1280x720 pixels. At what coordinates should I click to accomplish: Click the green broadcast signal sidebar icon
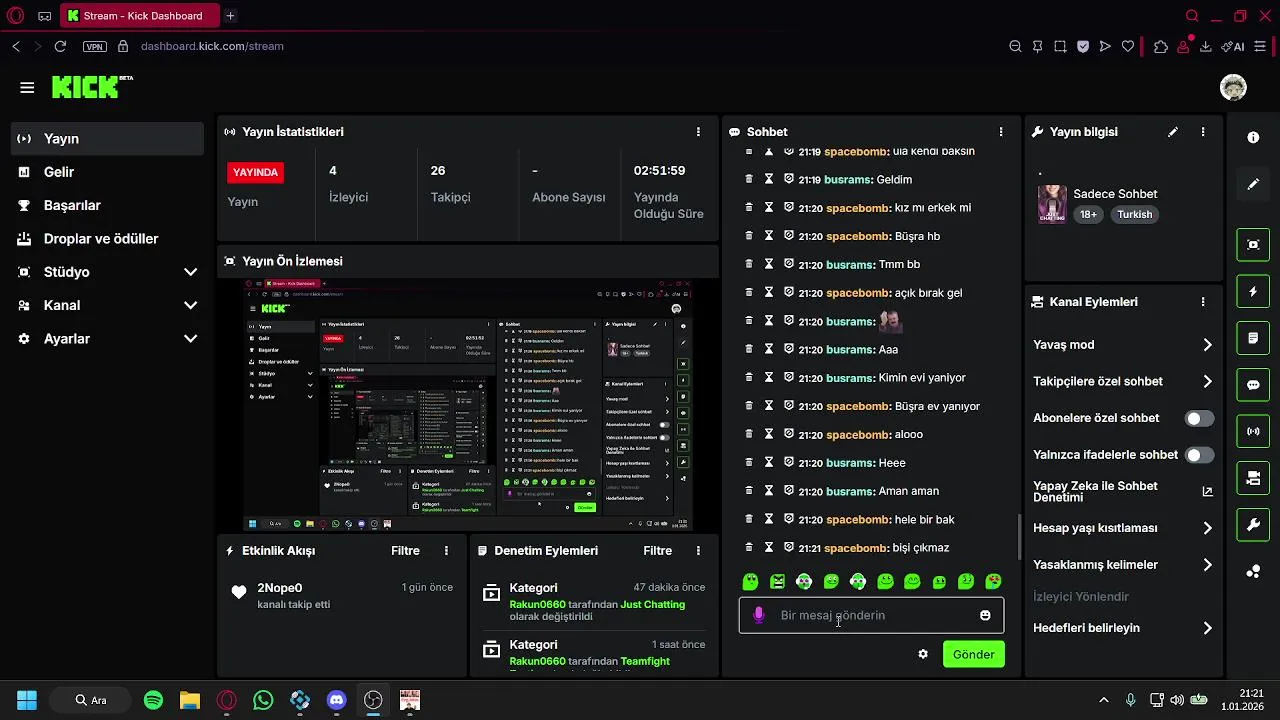1253,432
